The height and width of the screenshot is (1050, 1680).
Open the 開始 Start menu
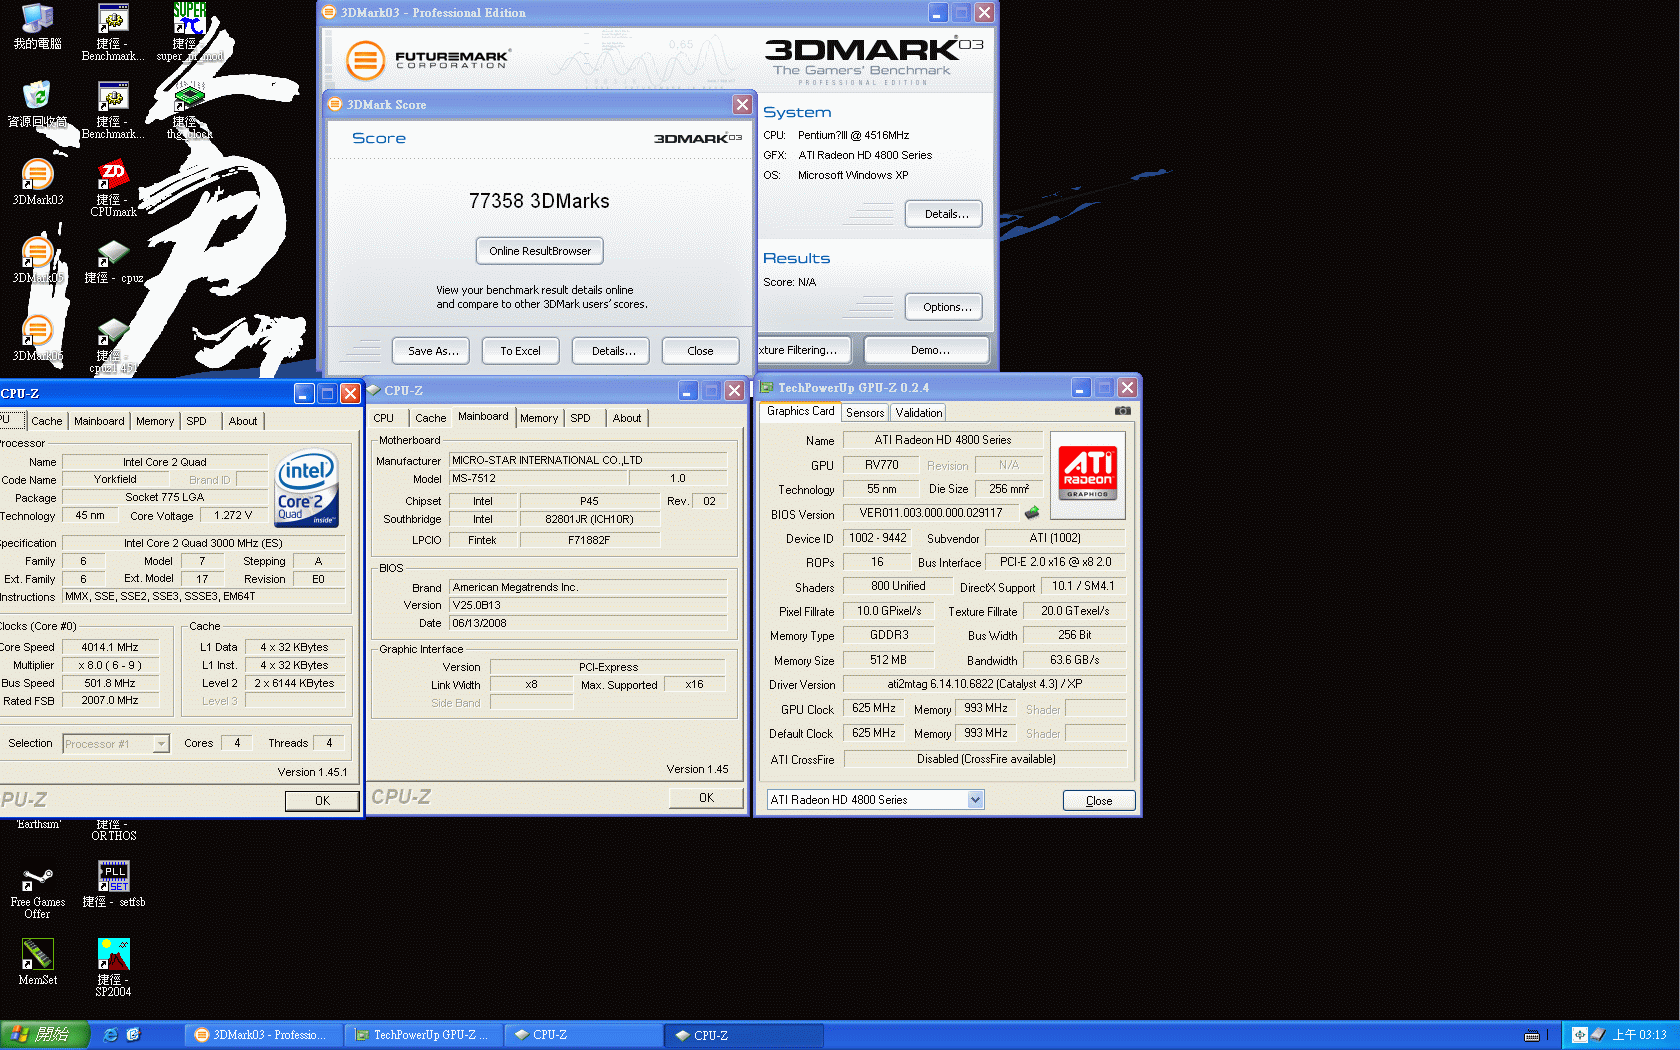pyautogui.click(x=45, y=1035)
